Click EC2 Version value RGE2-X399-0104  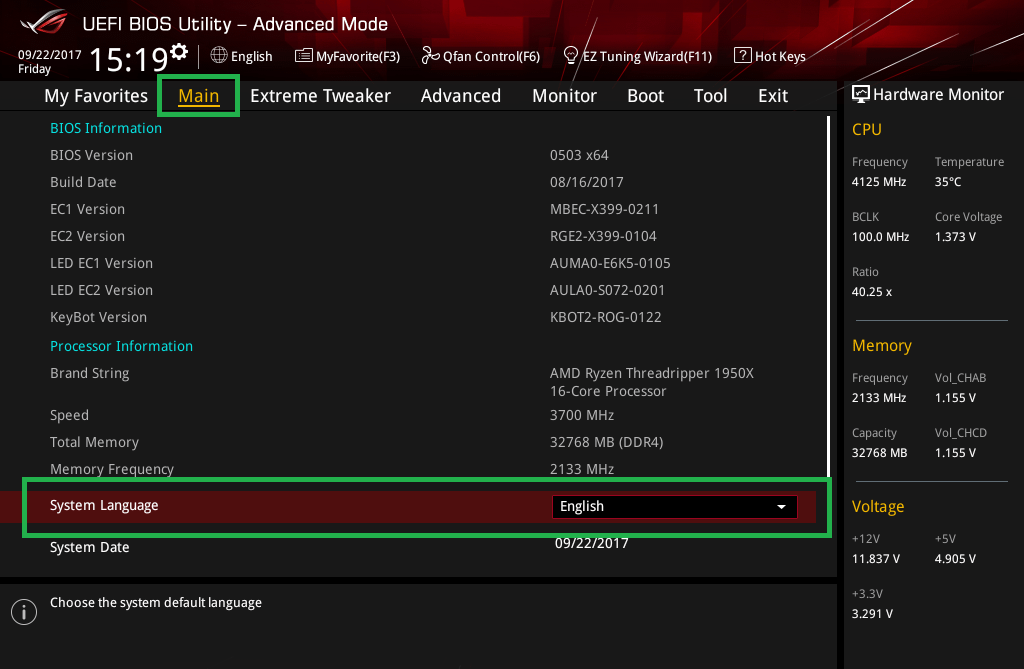[603, 236]
